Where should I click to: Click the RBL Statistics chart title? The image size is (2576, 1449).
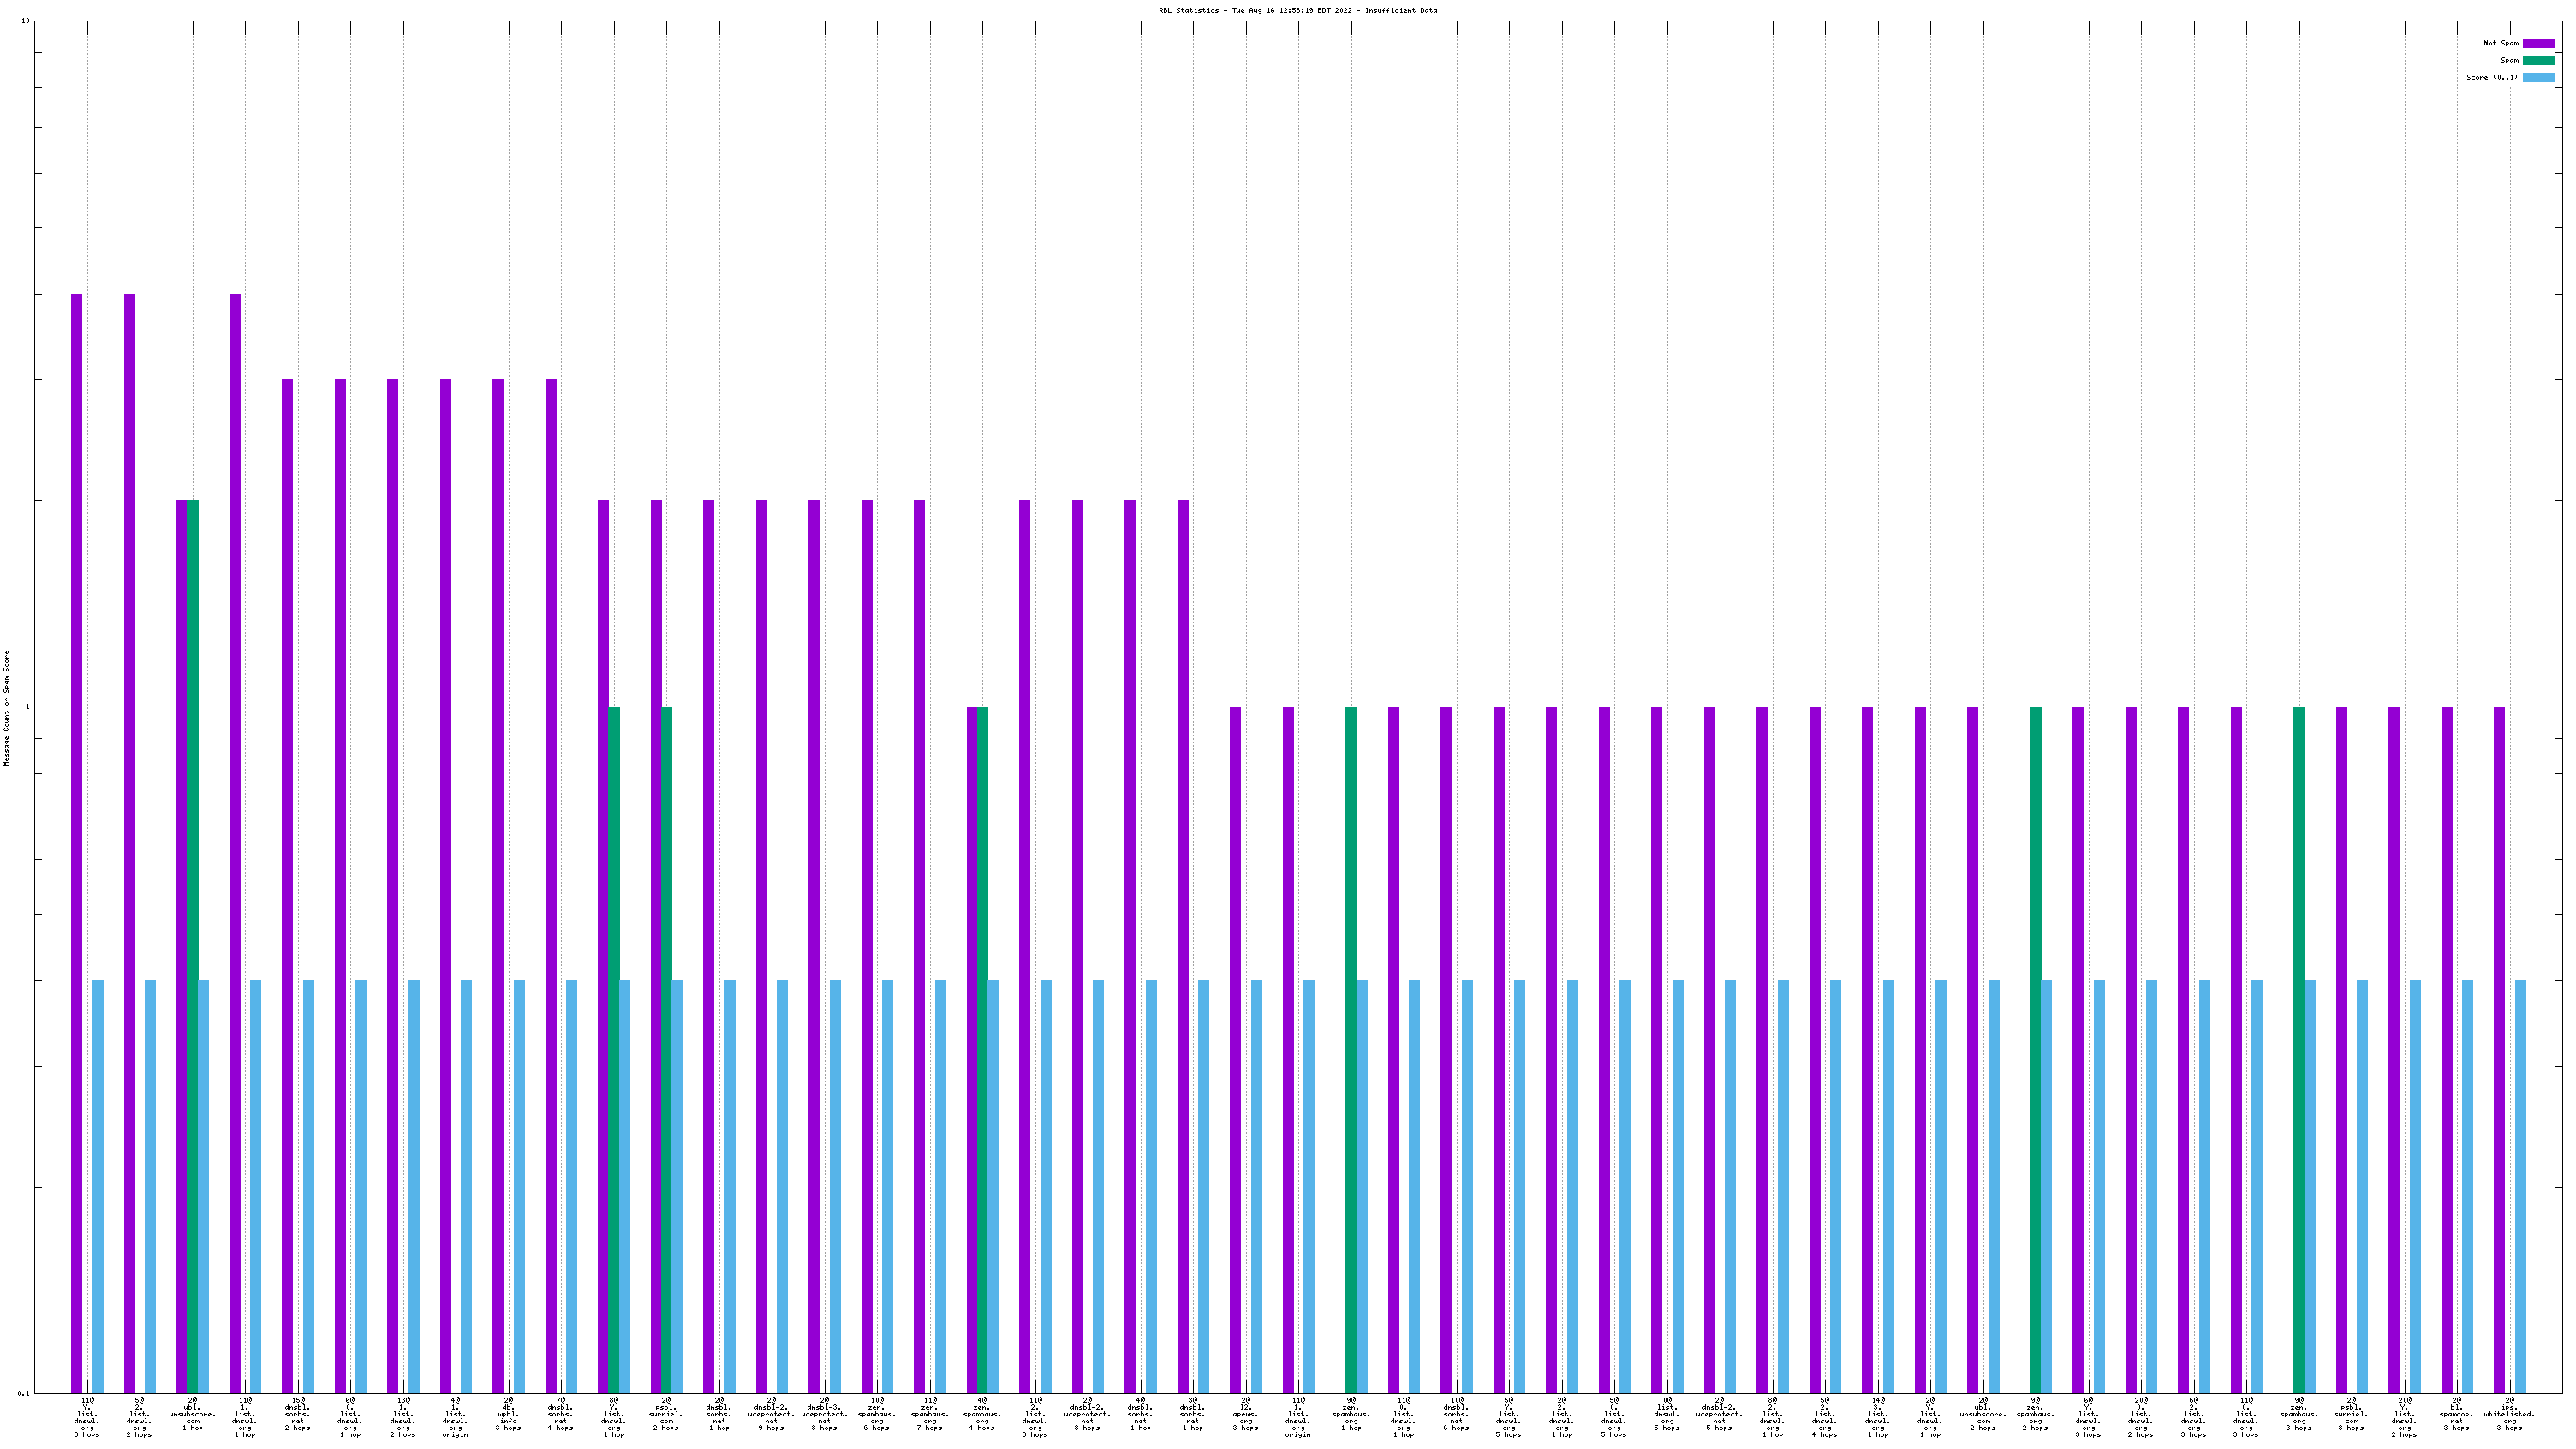coord(1297,10)
